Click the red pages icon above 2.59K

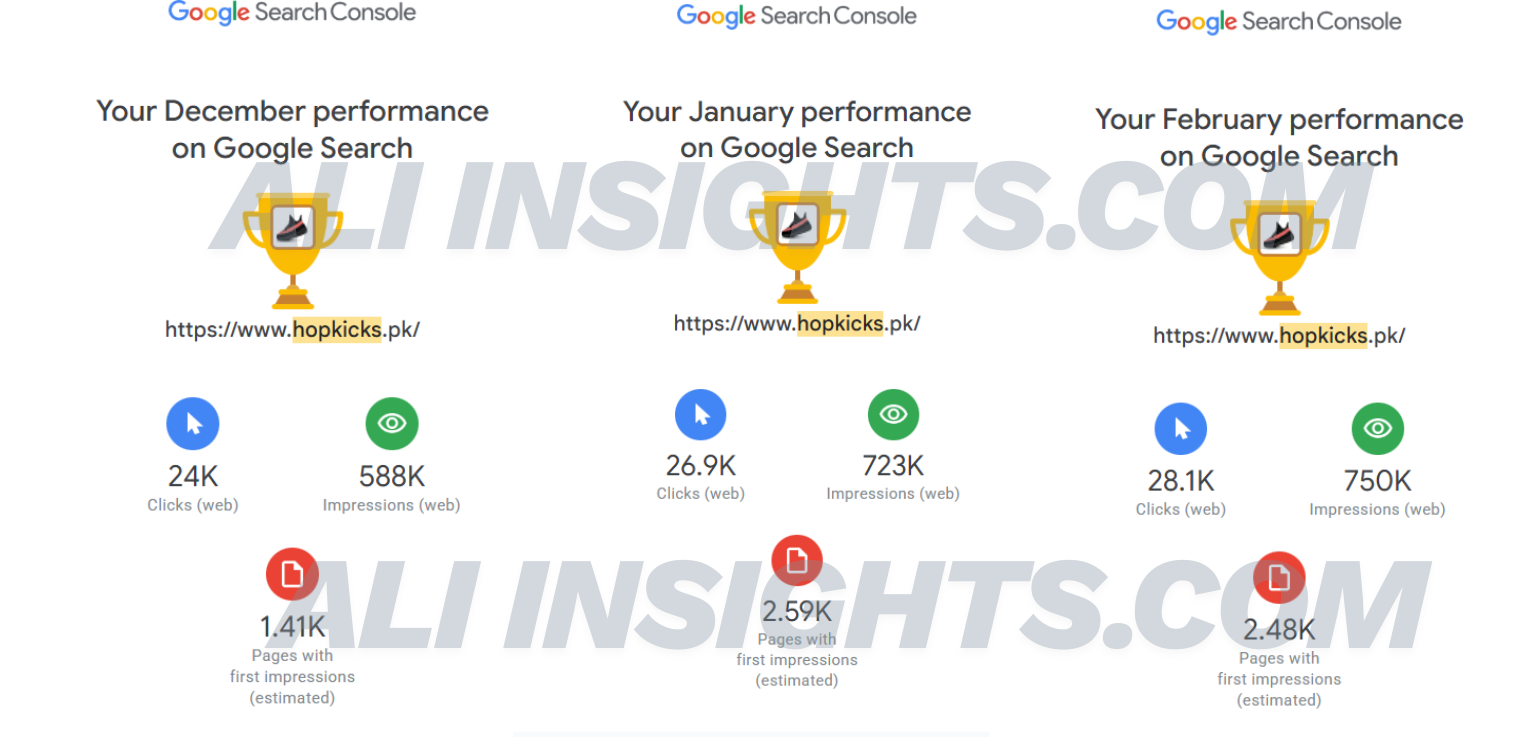pos(797,561)
